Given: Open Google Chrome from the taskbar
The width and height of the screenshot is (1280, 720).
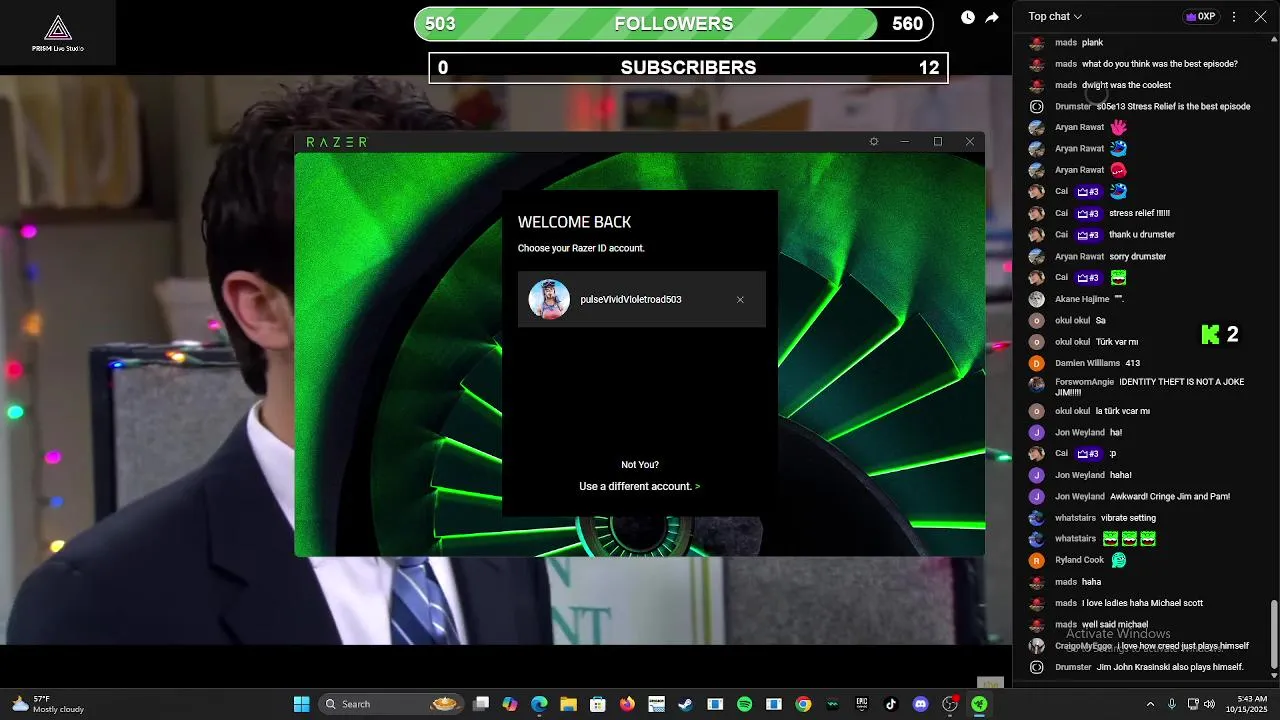Looking at the screenshot, I should click(803, 704).
